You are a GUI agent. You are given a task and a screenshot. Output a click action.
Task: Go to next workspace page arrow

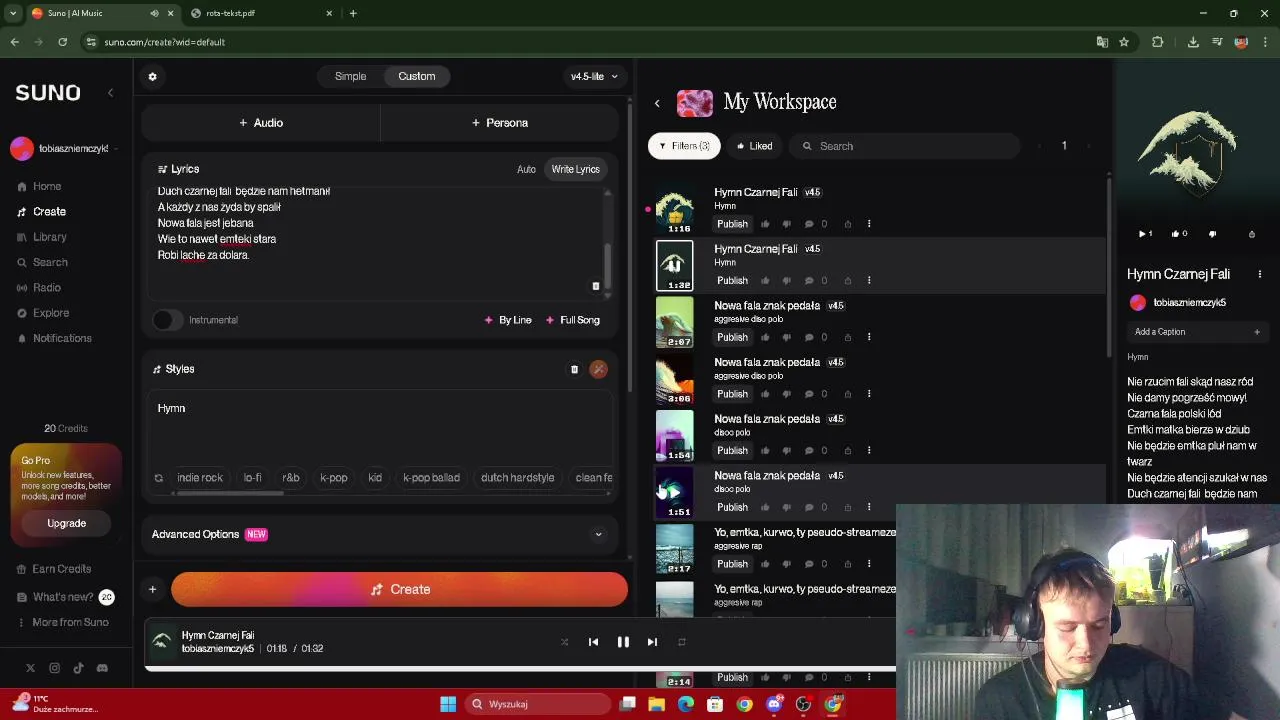coord(1089,146)
